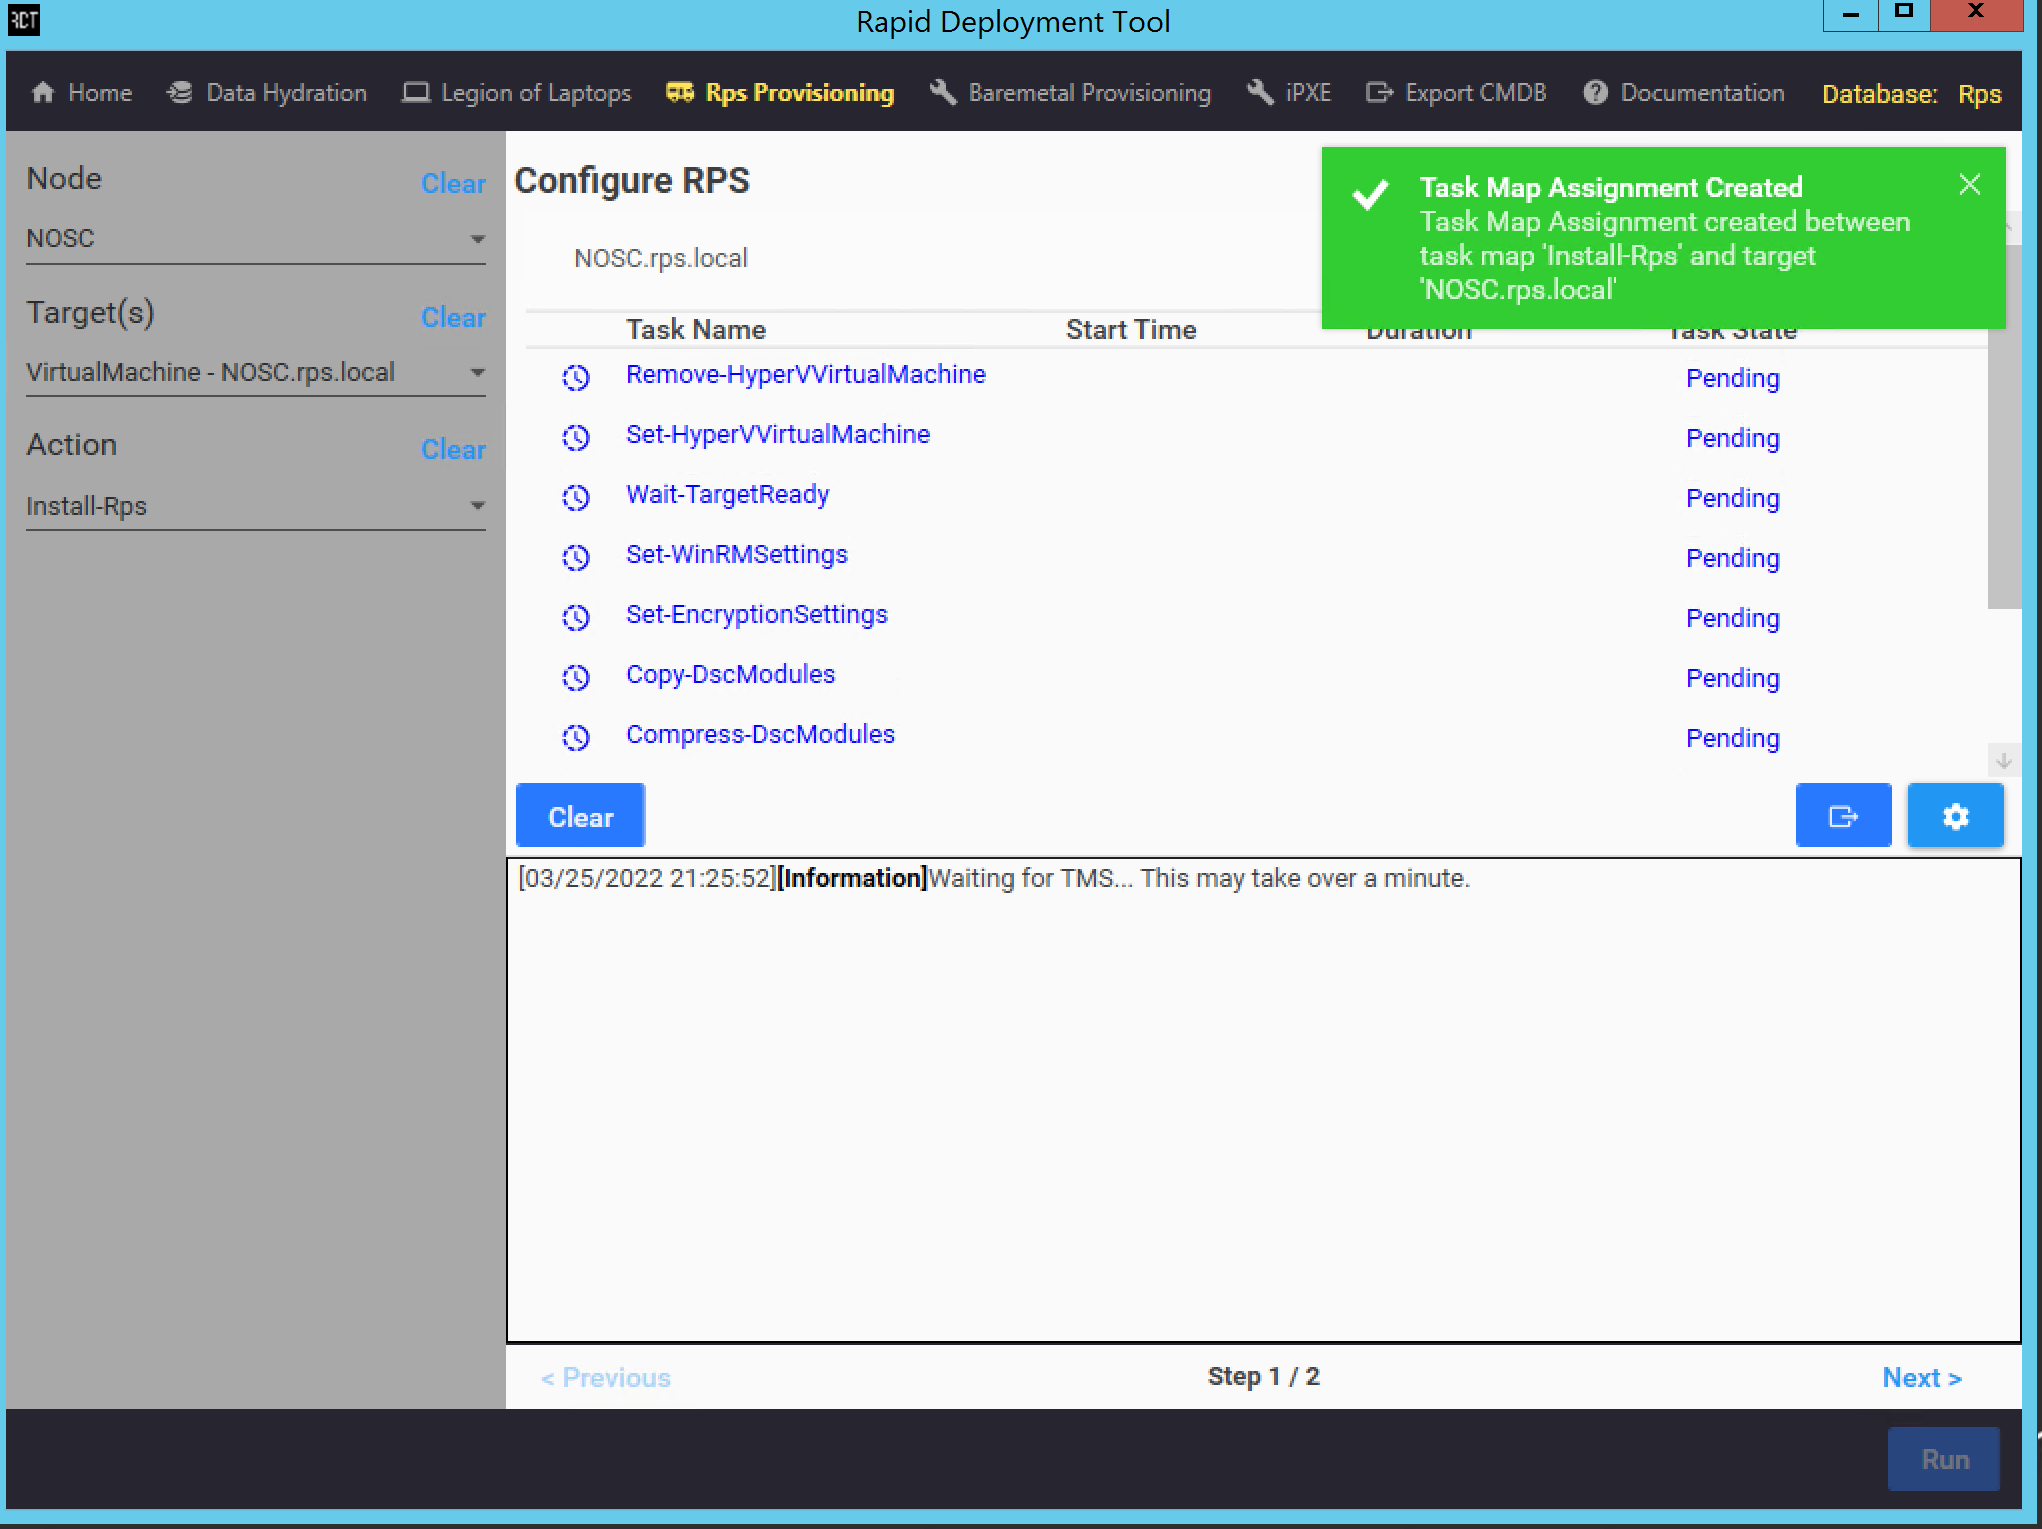
Task: Click Pending state of Remove-HyperVVirtualMachine
Action: point(1733,378)
